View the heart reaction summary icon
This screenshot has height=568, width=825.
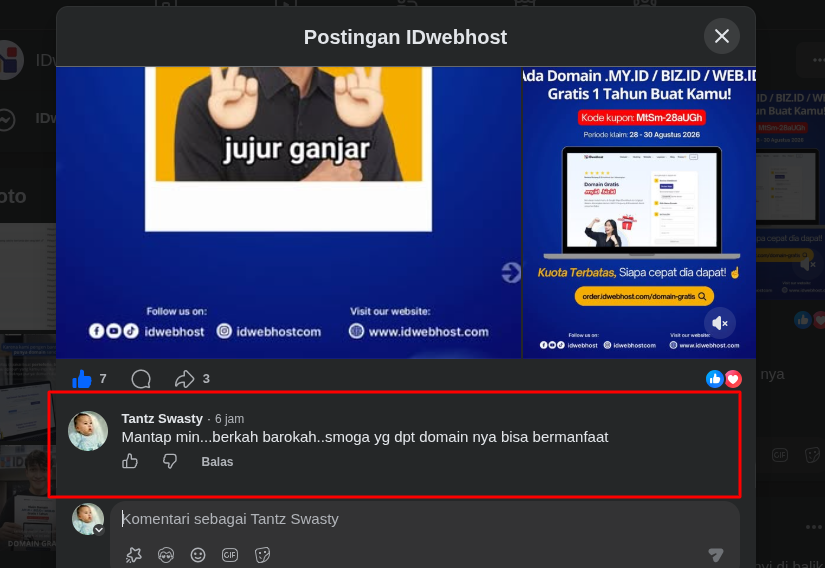[733, 379]
